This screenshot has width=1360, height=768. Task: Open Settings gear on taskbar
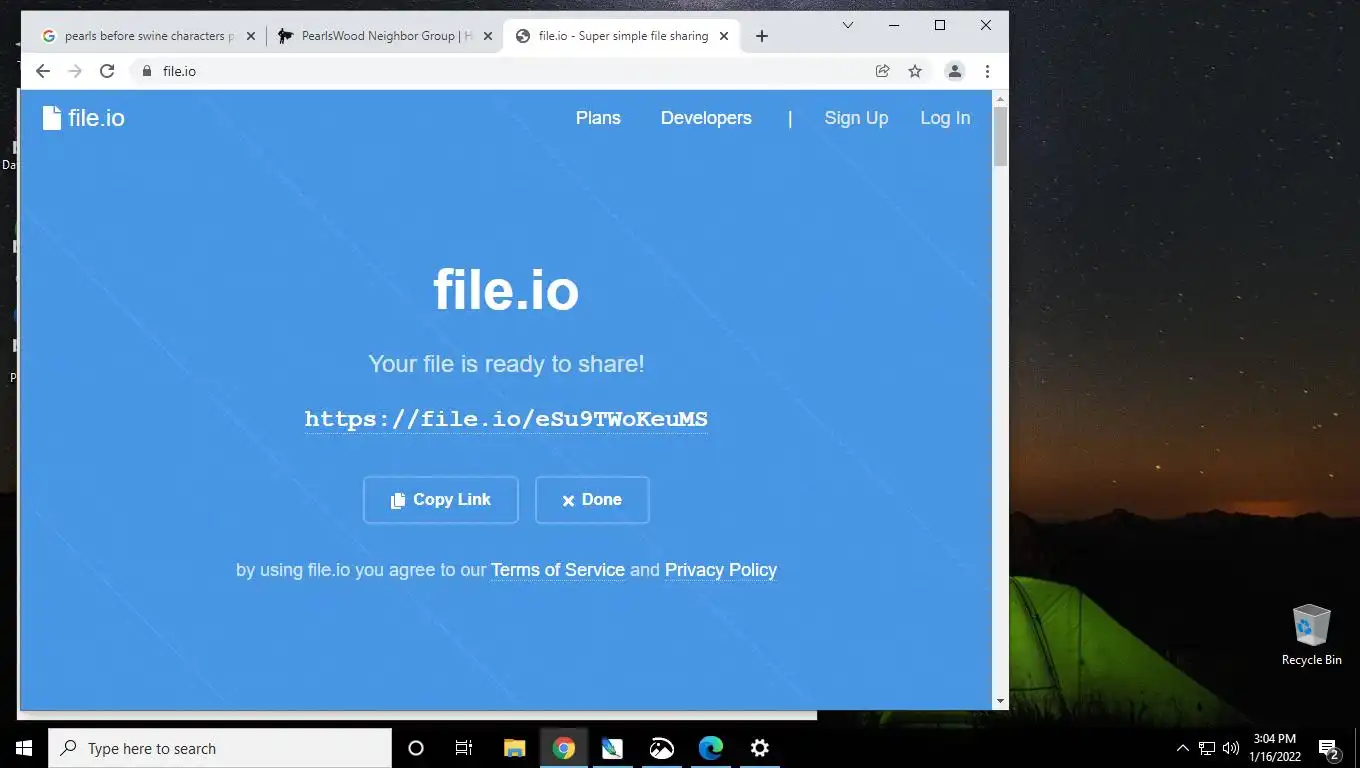pos(760,748)
